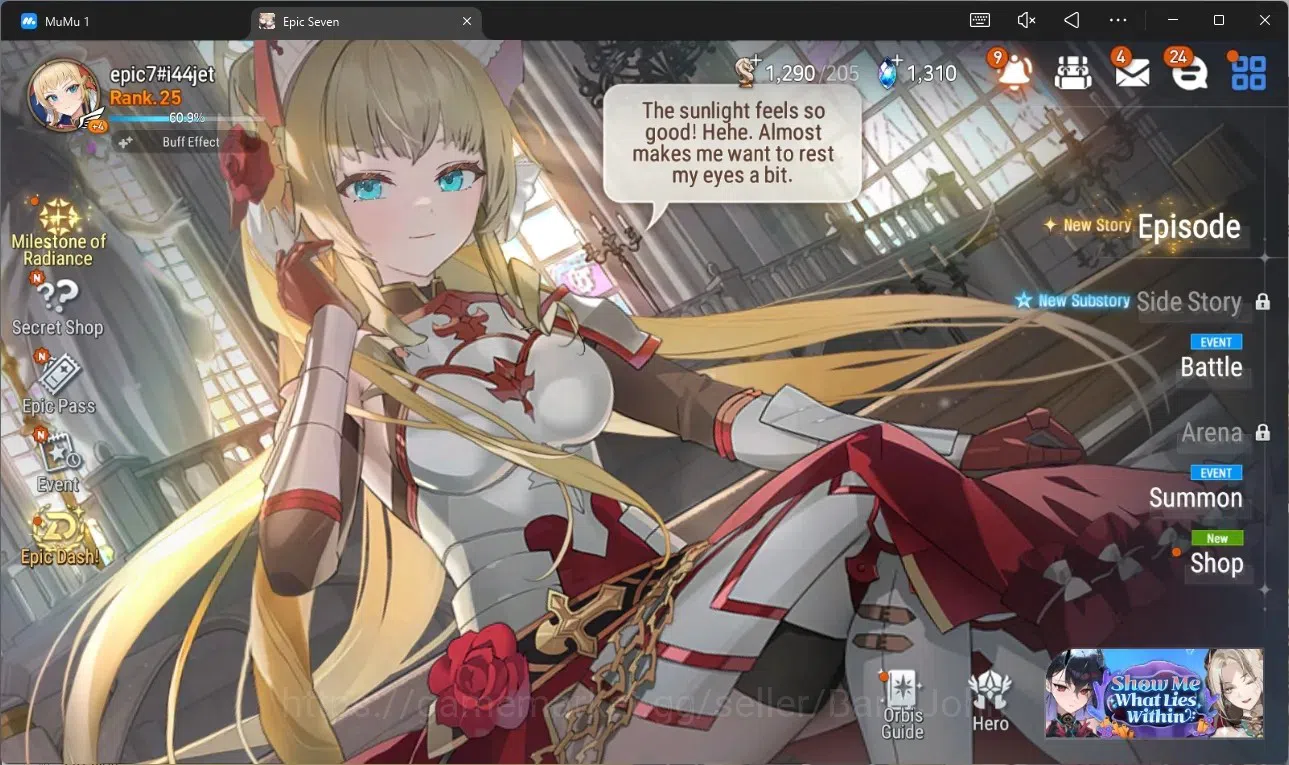This screenshot has width=1289, height=765.
Task: Open MuMu more options (three dots)
Action: click(x=1118, y=20)
